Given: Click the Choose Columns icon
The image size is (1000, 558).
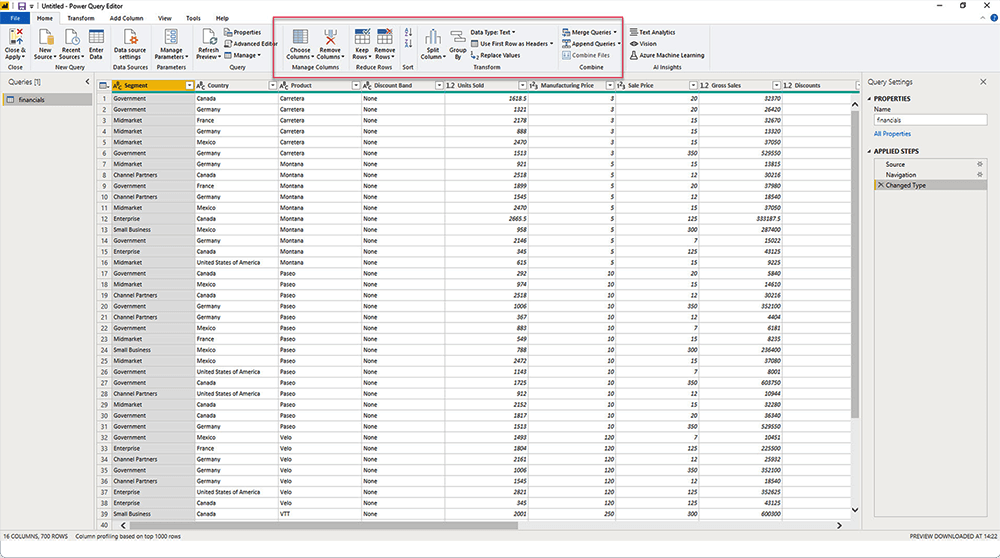Looking at the screenshot, I should 300,37.
